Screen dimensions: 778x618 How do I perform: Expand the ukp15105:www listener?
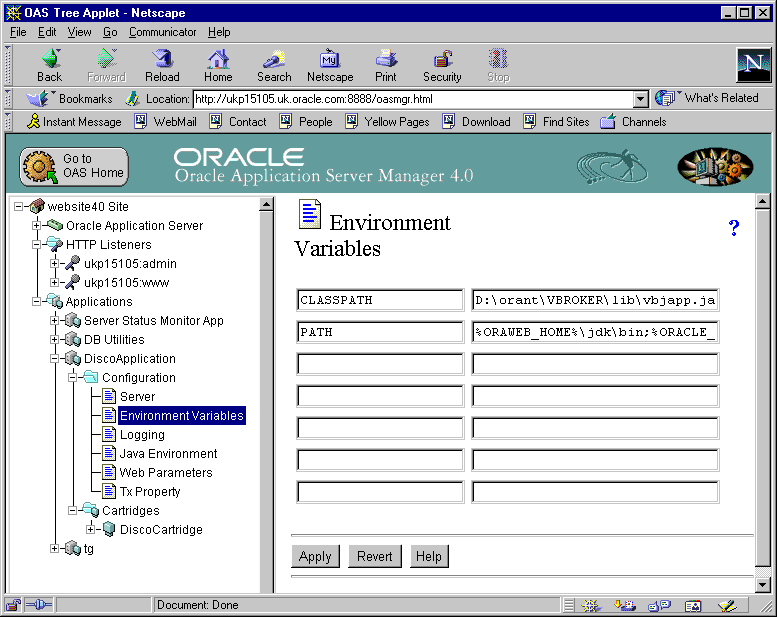55,283
